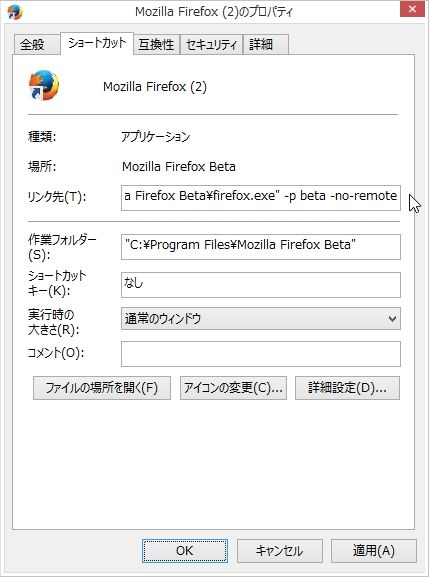Open アイコンの変更 dialog
The image size is (429, 577).
coord(233,388)
